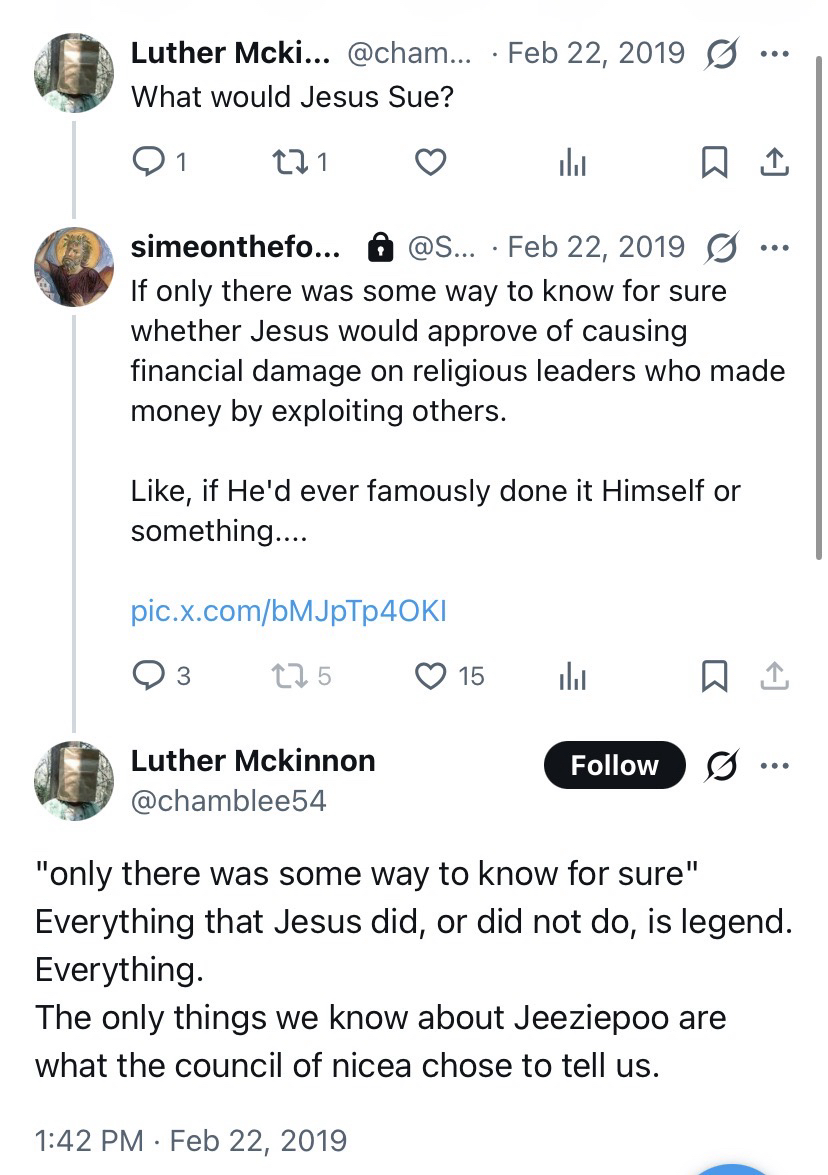Click the Grok icon next to Follow
The height and width of the screenshot is (1175, 828).
pyautogui.click(x=721, y=765)
